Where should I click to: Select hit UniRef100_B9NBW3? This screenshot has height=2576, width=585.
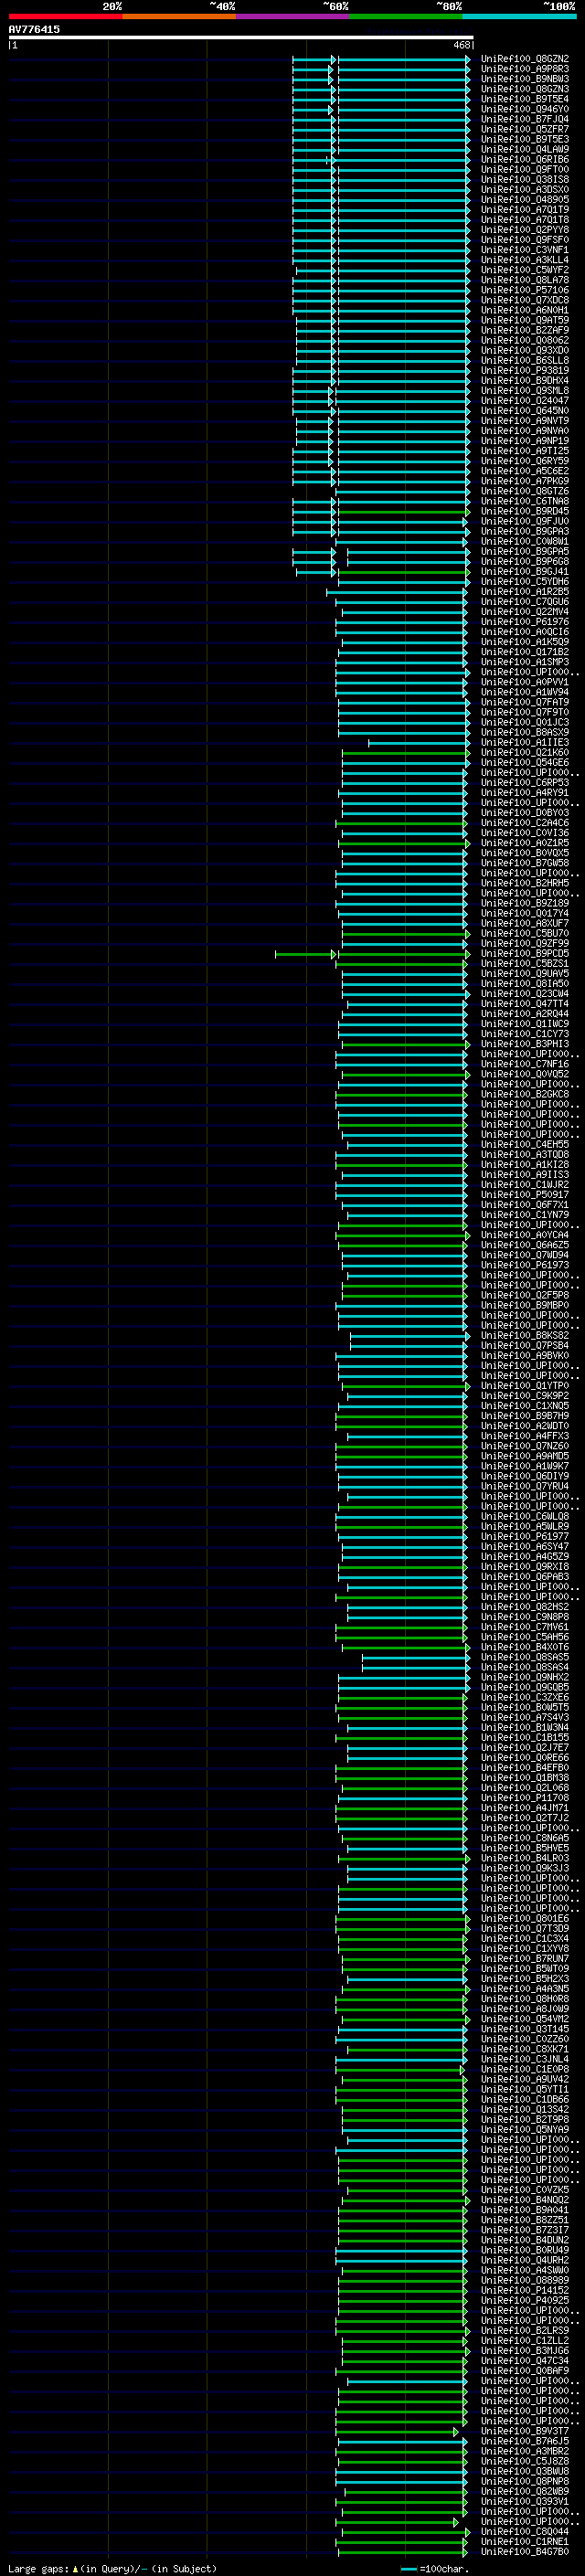click(x=525, y=79)
